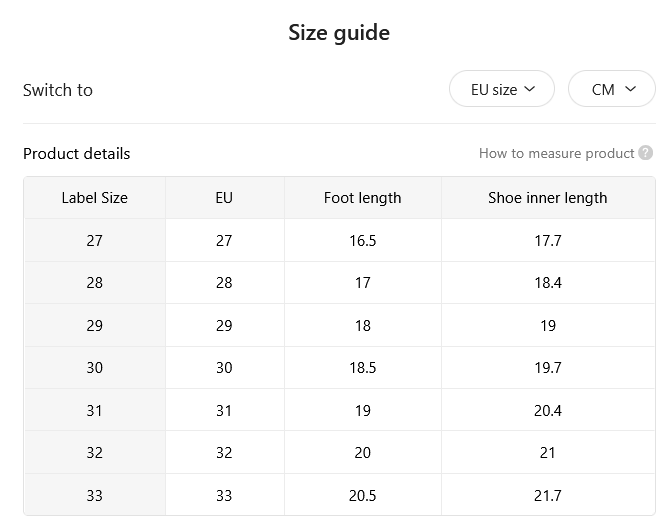Click the chevron in EU size selector
658x528 pixels.
(530, 89)
